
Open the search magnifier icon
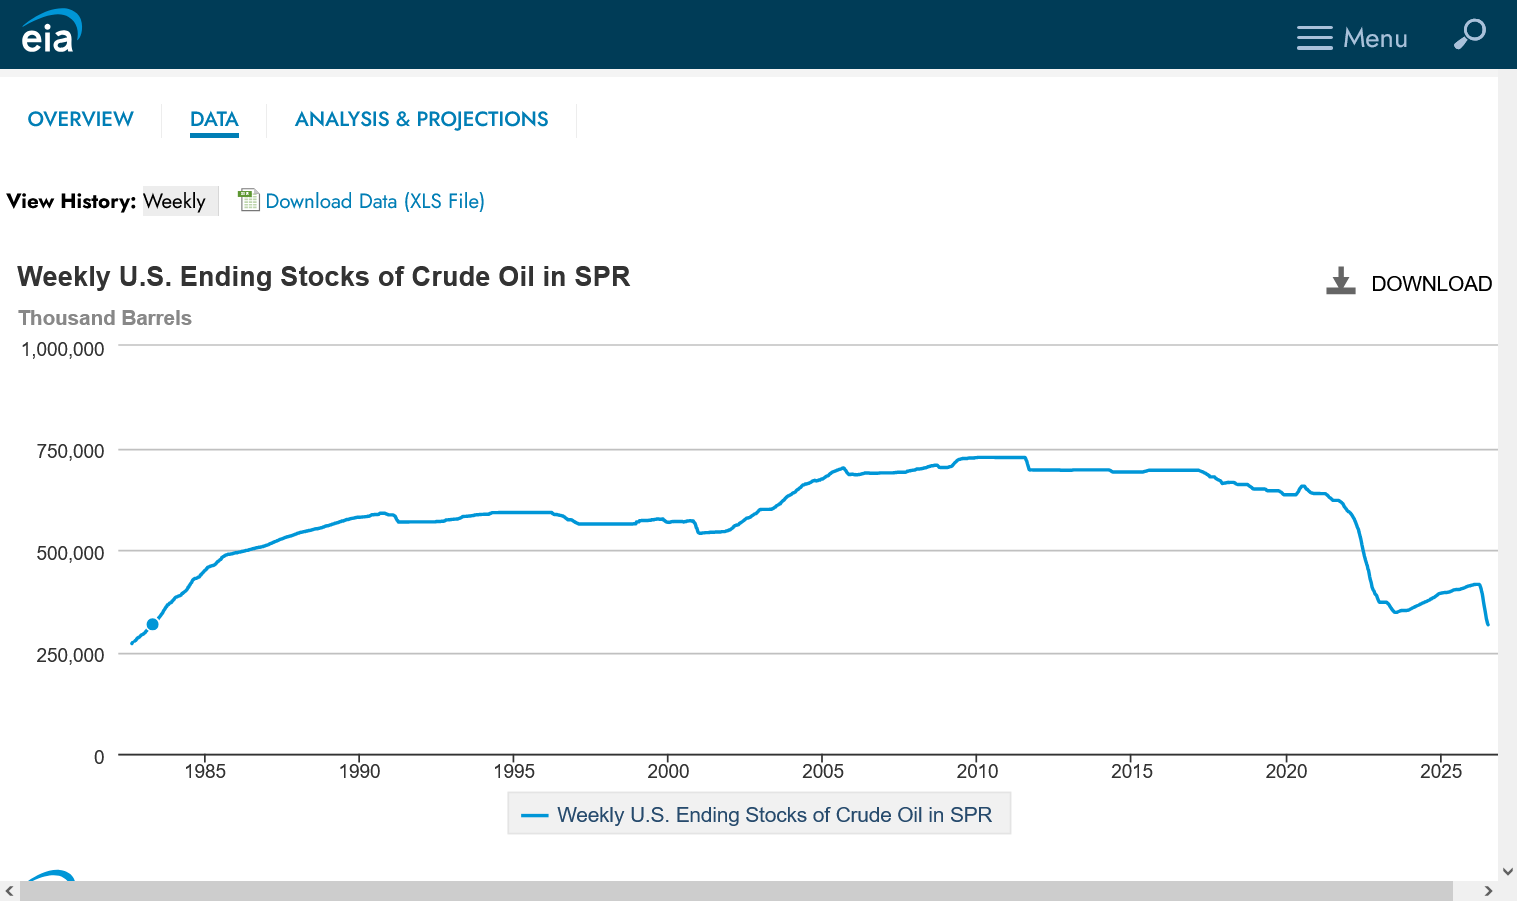pos(1469,34)
